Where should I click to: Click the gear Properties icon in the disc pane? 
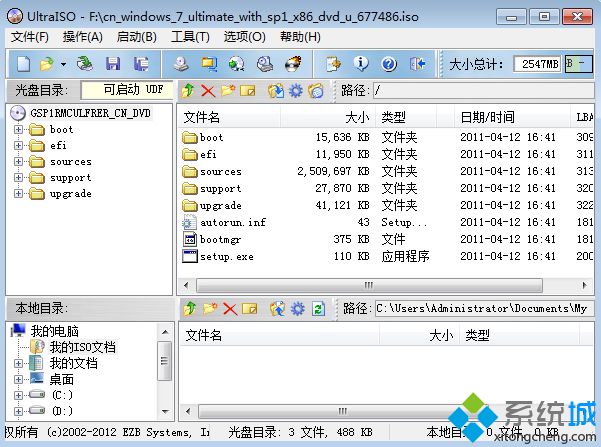[296, 91]
